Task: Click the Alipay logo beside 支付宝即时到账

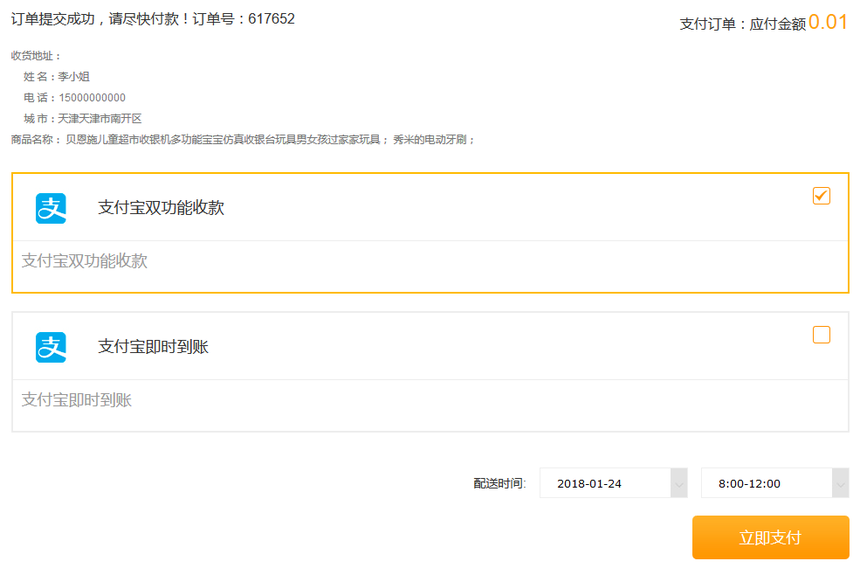Action: tap(51, 347)
